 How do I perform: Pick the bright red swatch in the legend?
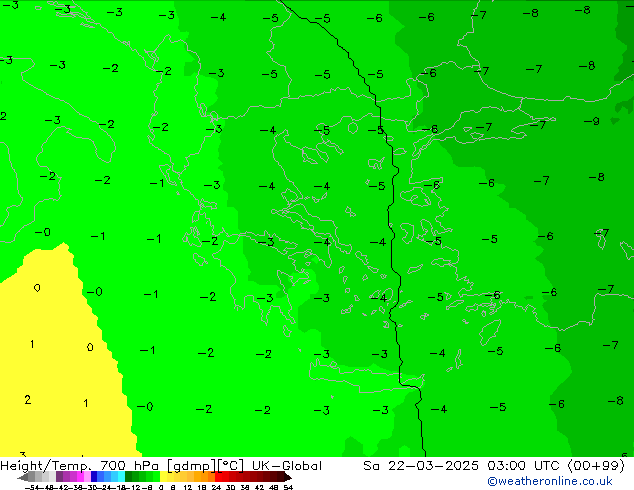[x=218, y=477]
